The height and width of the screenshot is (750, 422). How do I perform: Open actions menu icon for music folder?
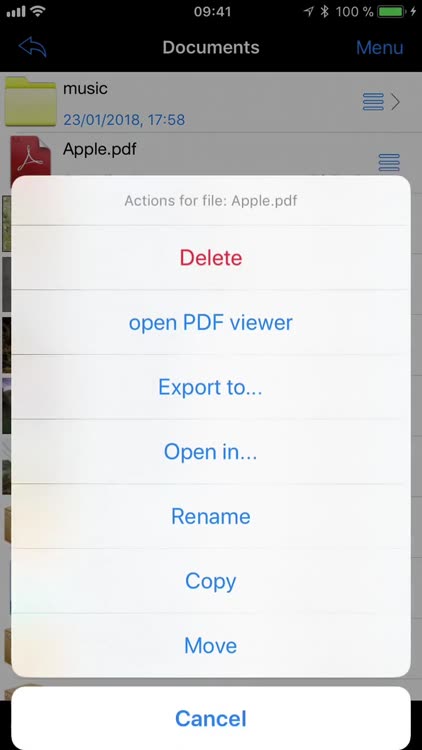(x=373, y=102)
